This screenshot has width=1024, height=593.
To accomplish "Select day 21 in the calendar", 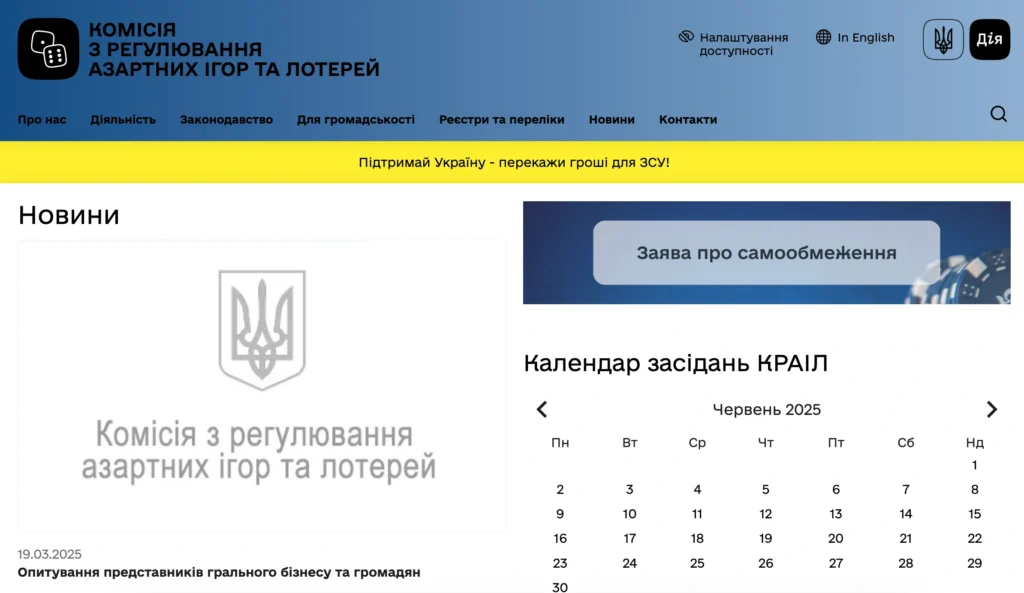I will (x=905, y=539).
